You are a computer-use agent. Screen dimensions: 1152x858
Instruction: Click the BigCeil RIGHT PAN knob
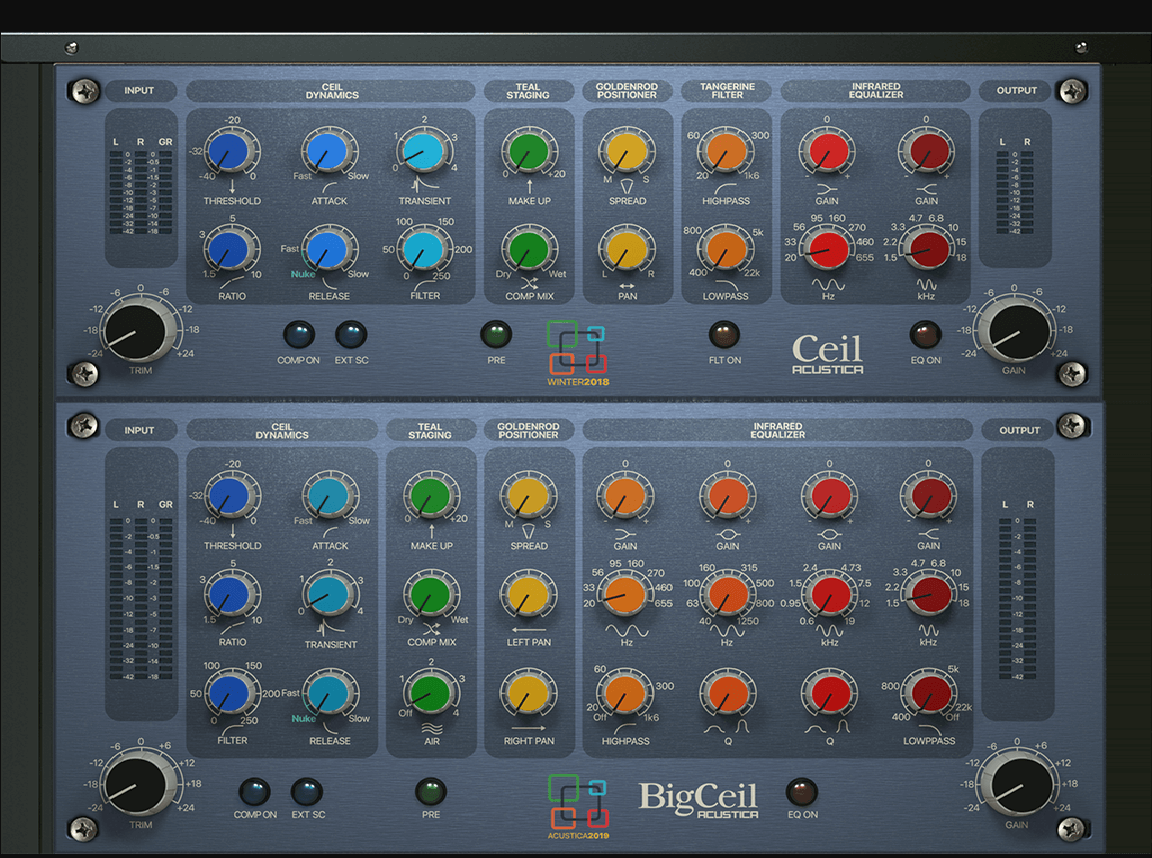click(528, 693)
